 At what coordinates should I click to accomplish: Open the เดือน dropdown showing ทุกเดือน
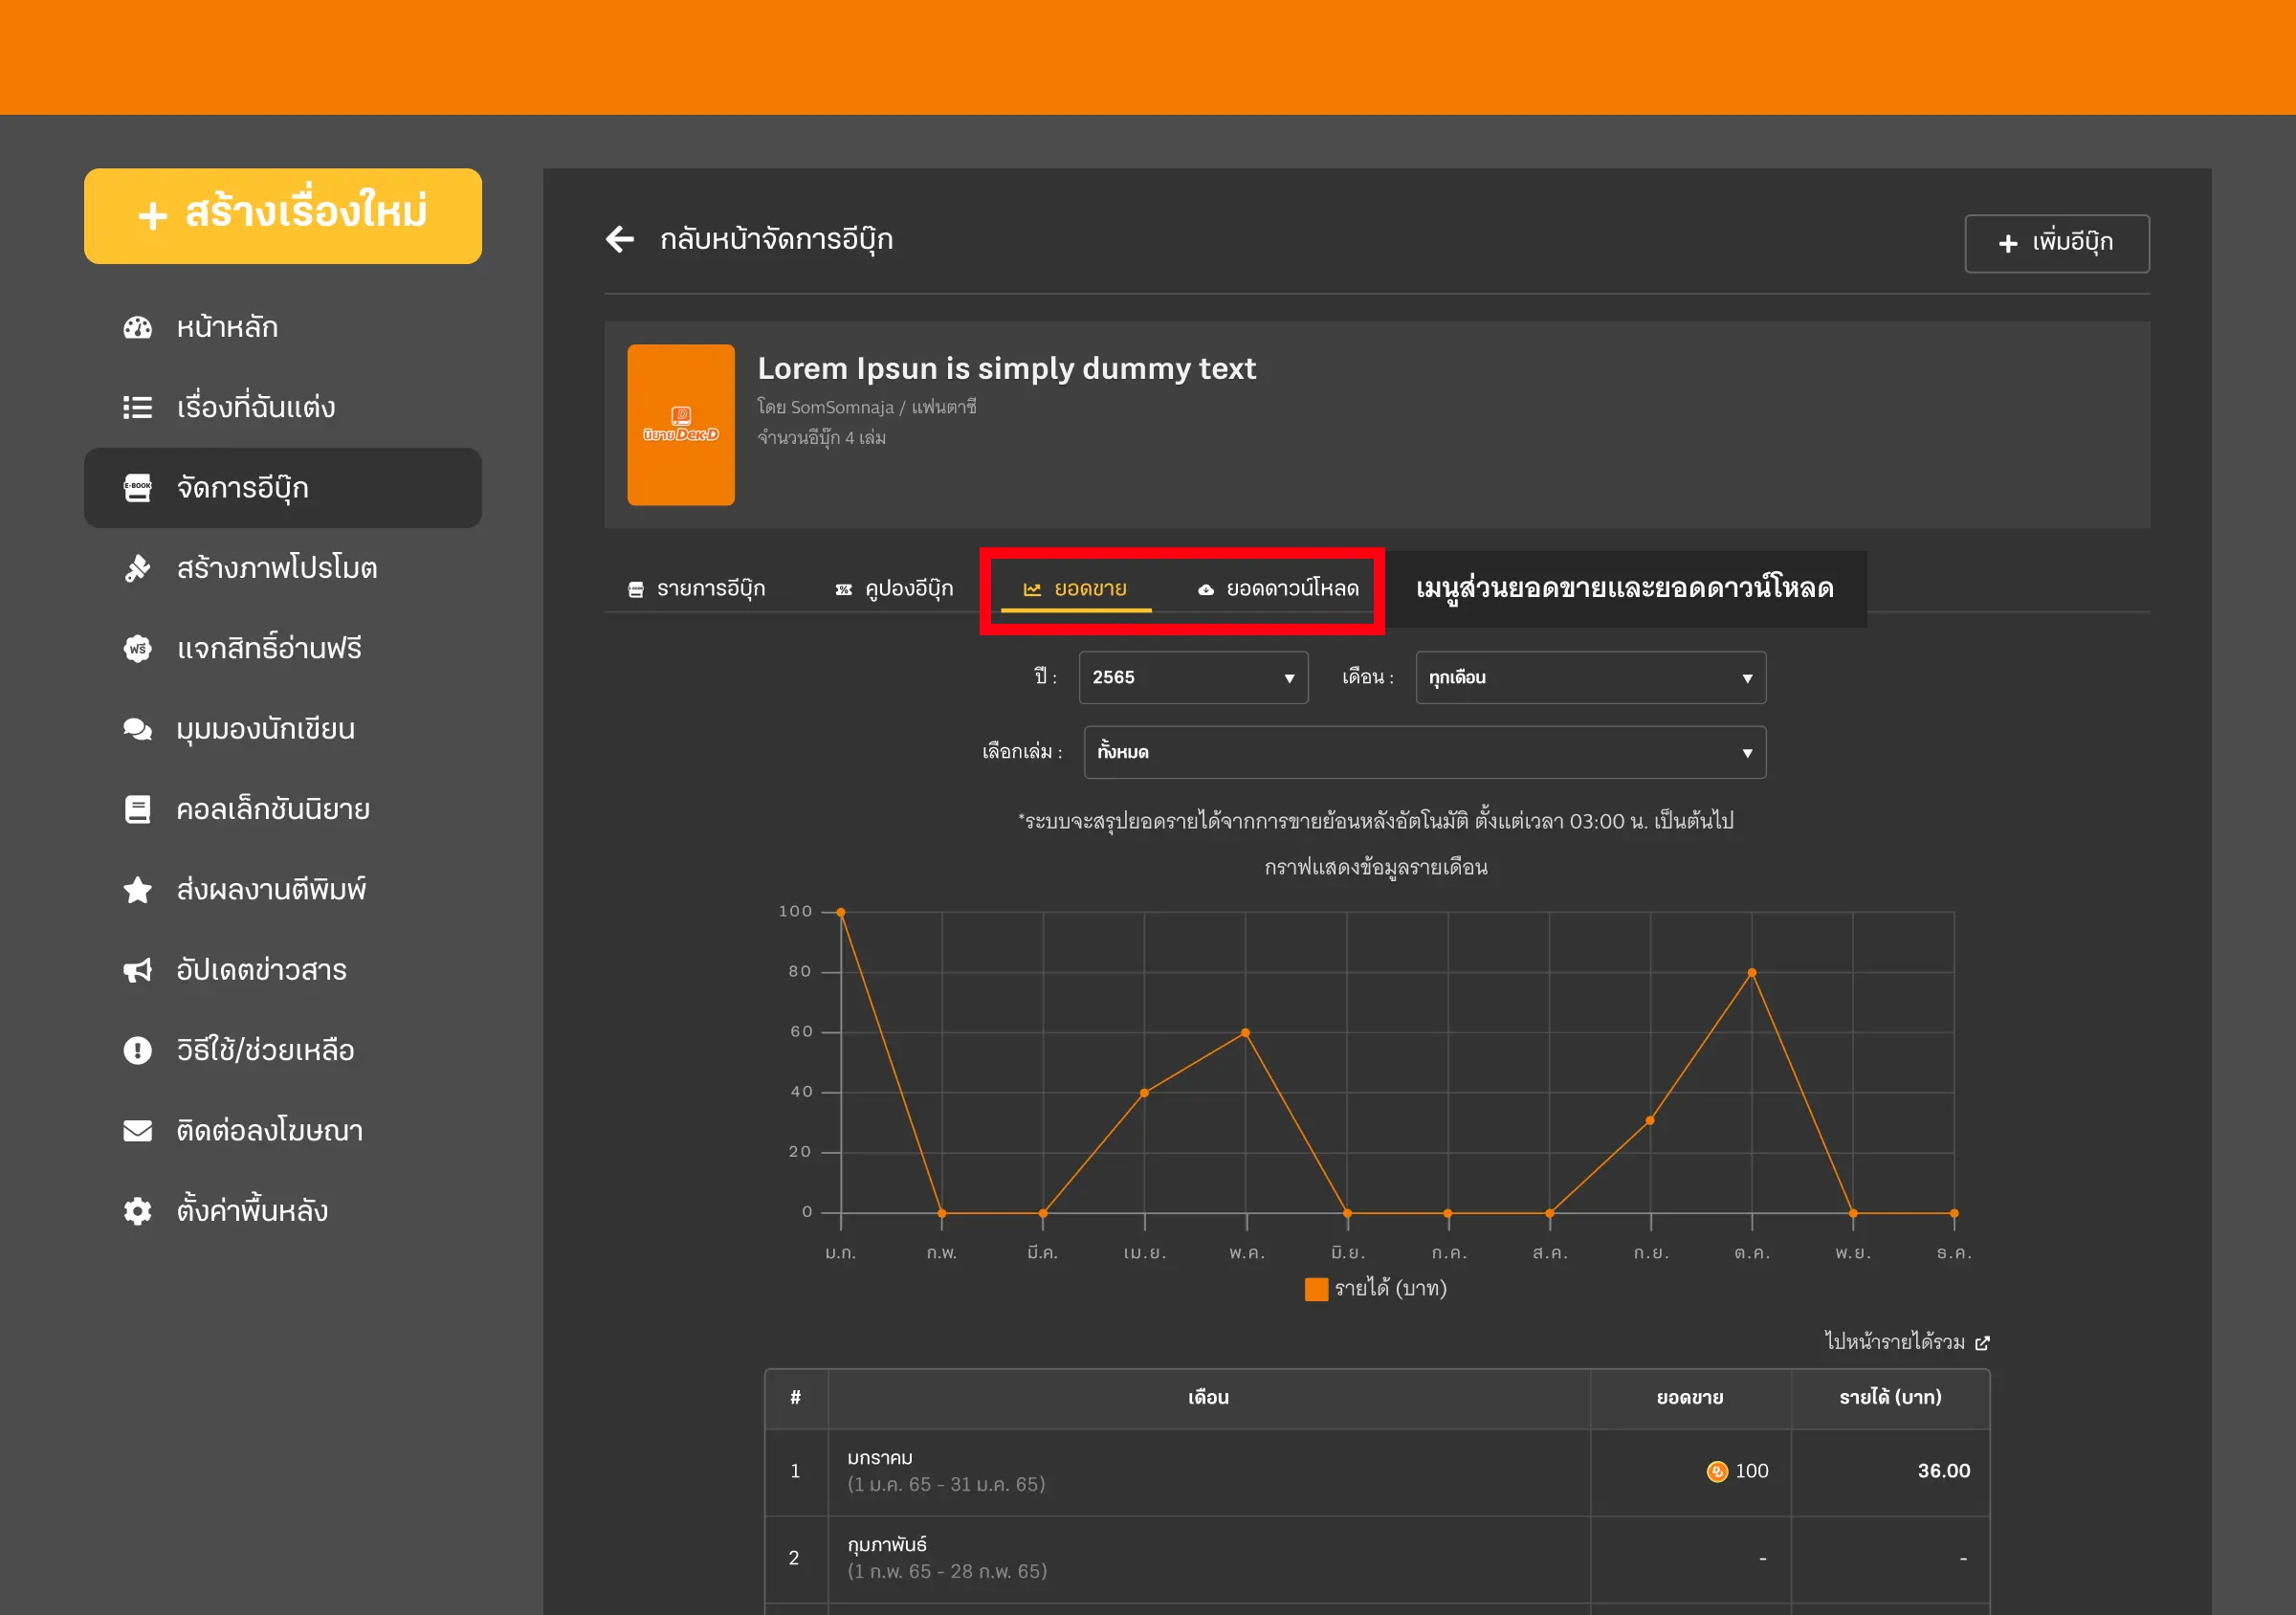pos(1590,678)
